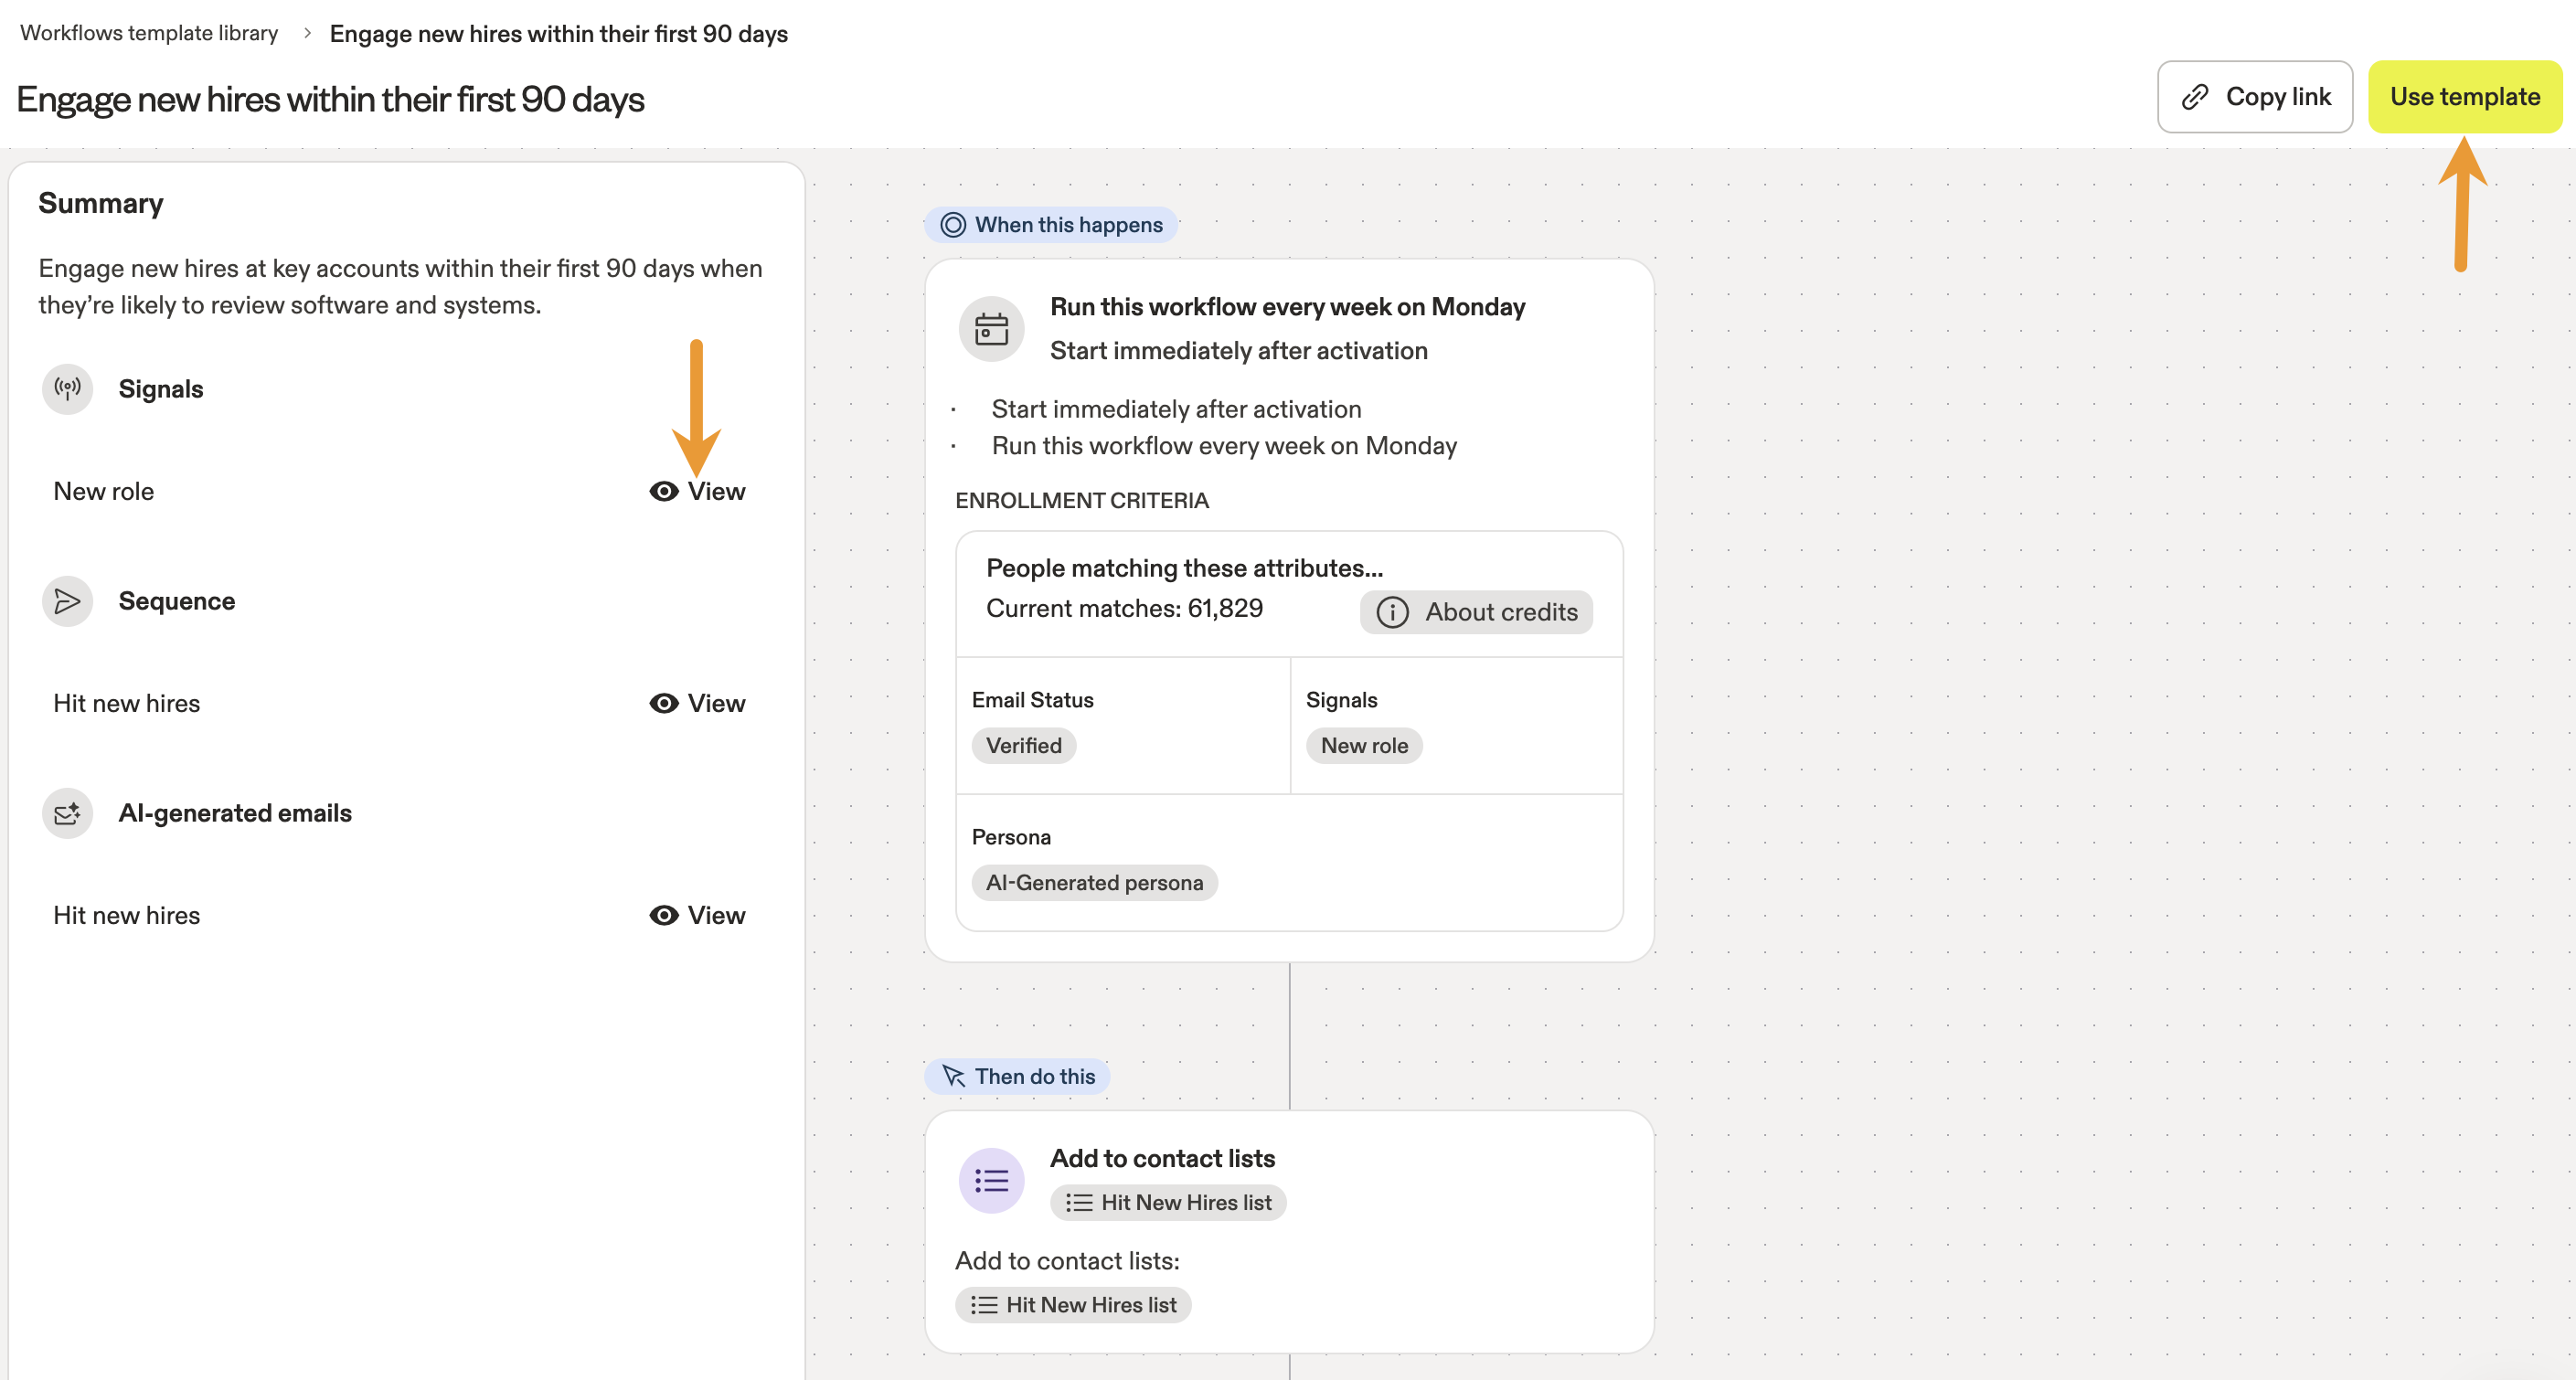Click the calendar icon on the workflow trigger card
The image size is (2576, 1380).
(991, 328)
